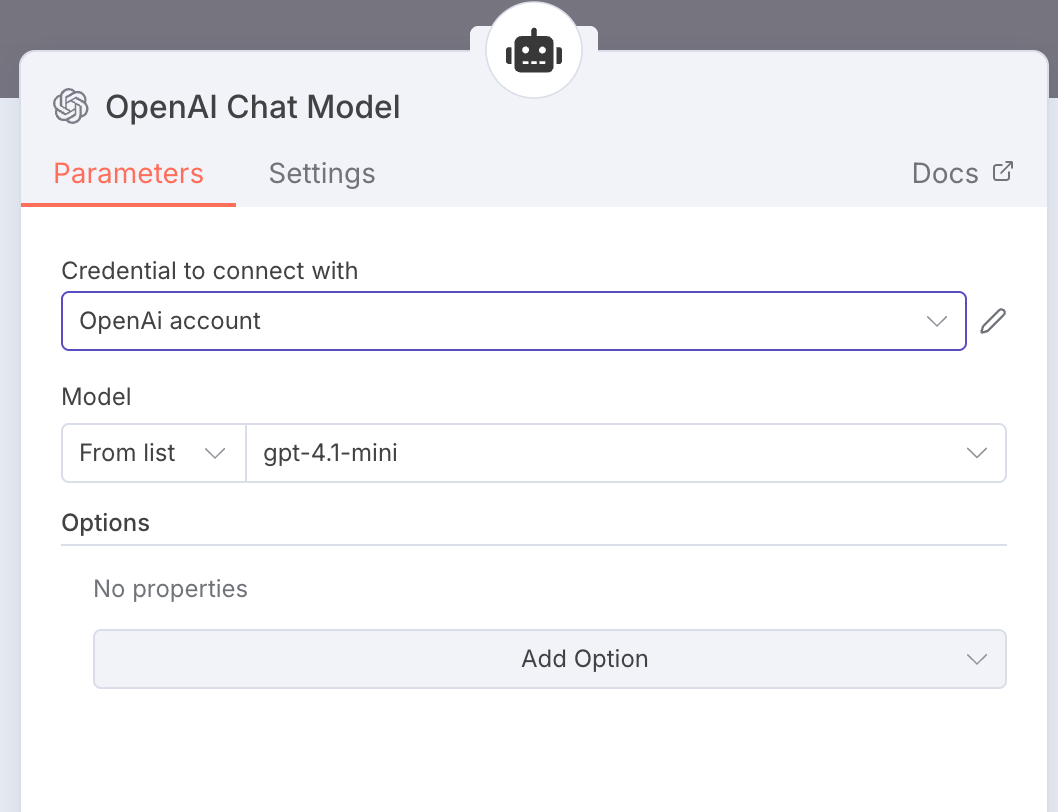
Task: Click the chevron next to From list
Action: coord(214,453)
